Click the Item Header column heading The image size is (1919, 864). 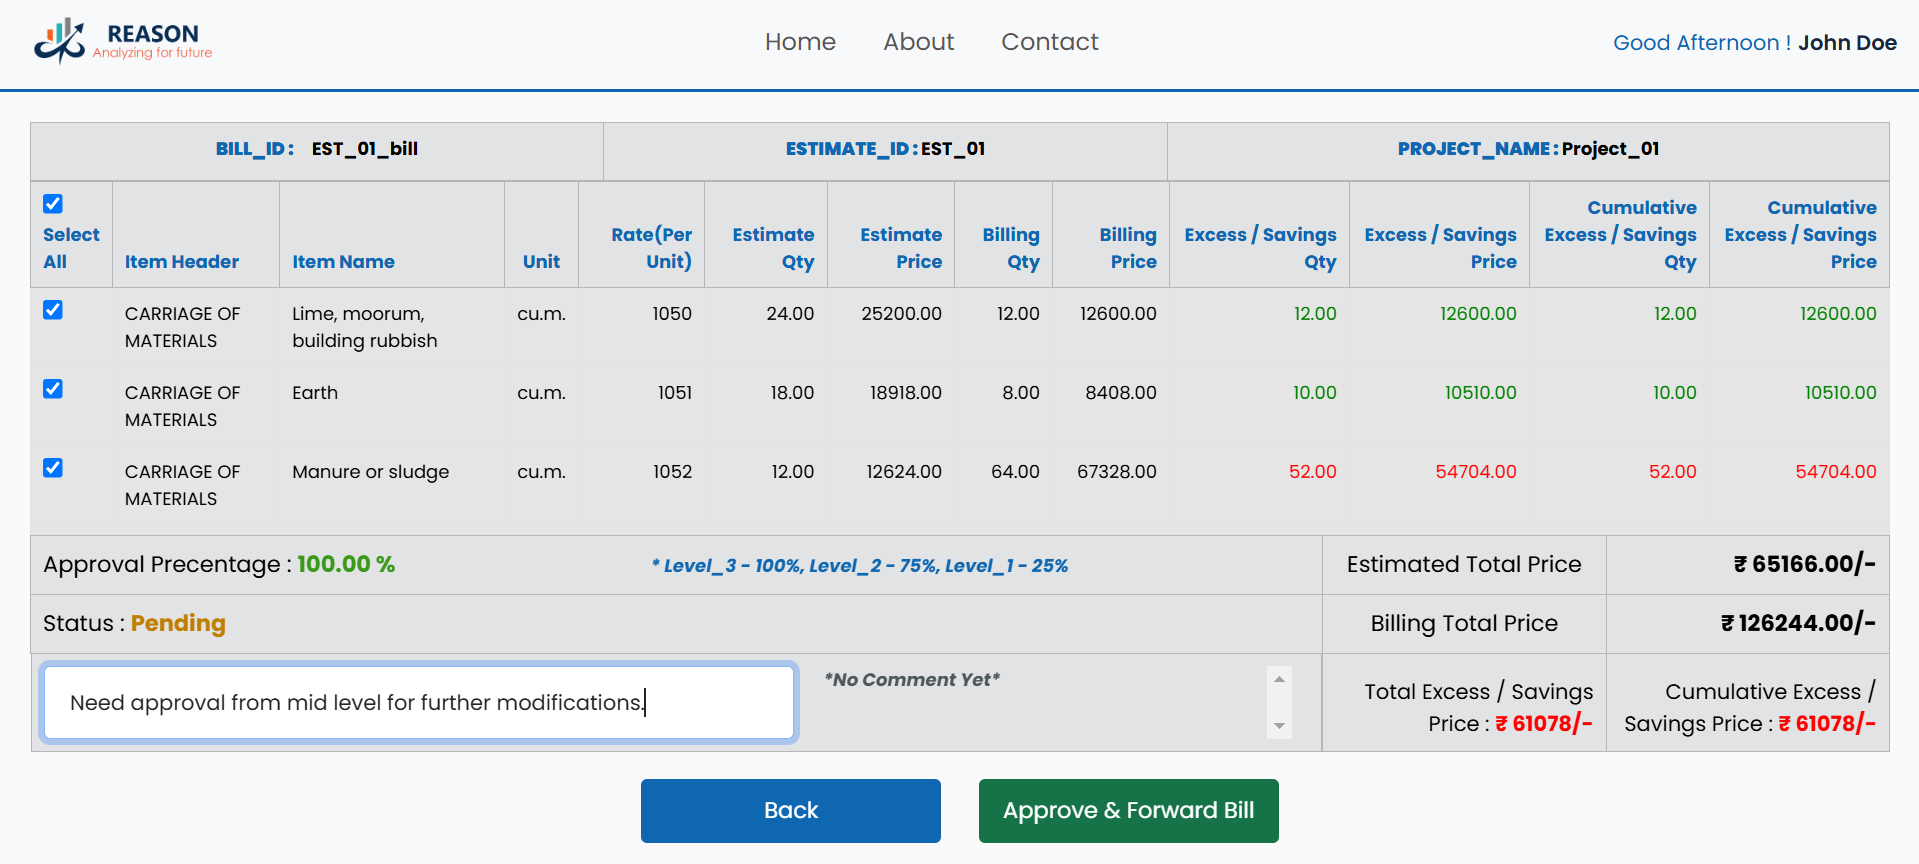[x=182, y=262]
